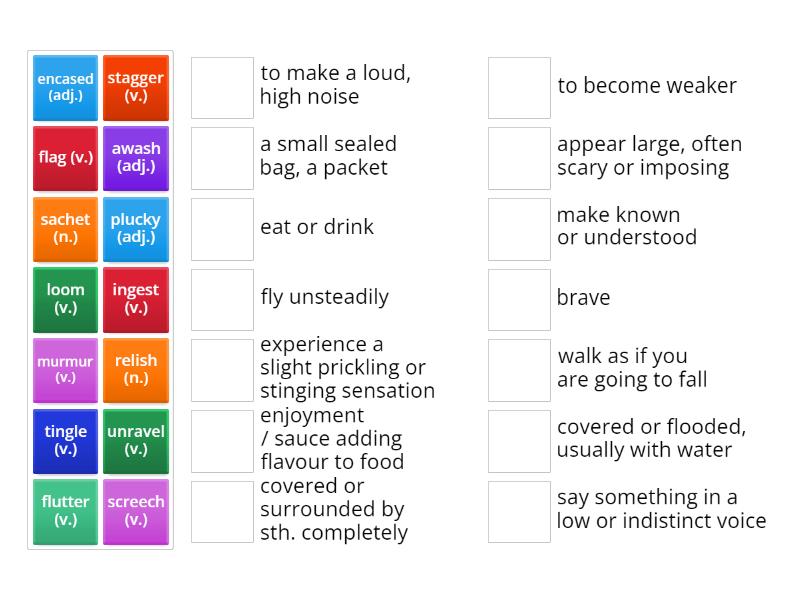Click answer slot beside 'to become weaker'
The image size is (800, 600).
(519, 88)
